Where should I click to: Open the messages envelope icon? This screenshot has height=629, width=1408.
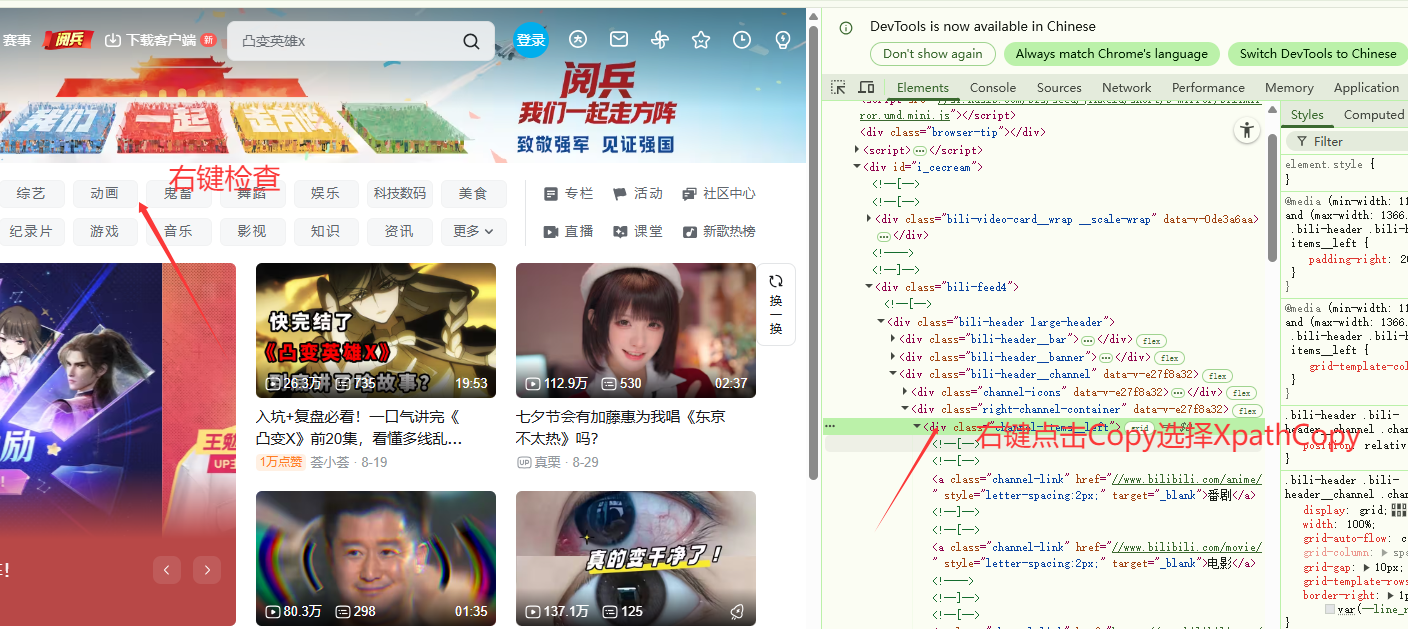pyautogui.click(x=619, y=40)
